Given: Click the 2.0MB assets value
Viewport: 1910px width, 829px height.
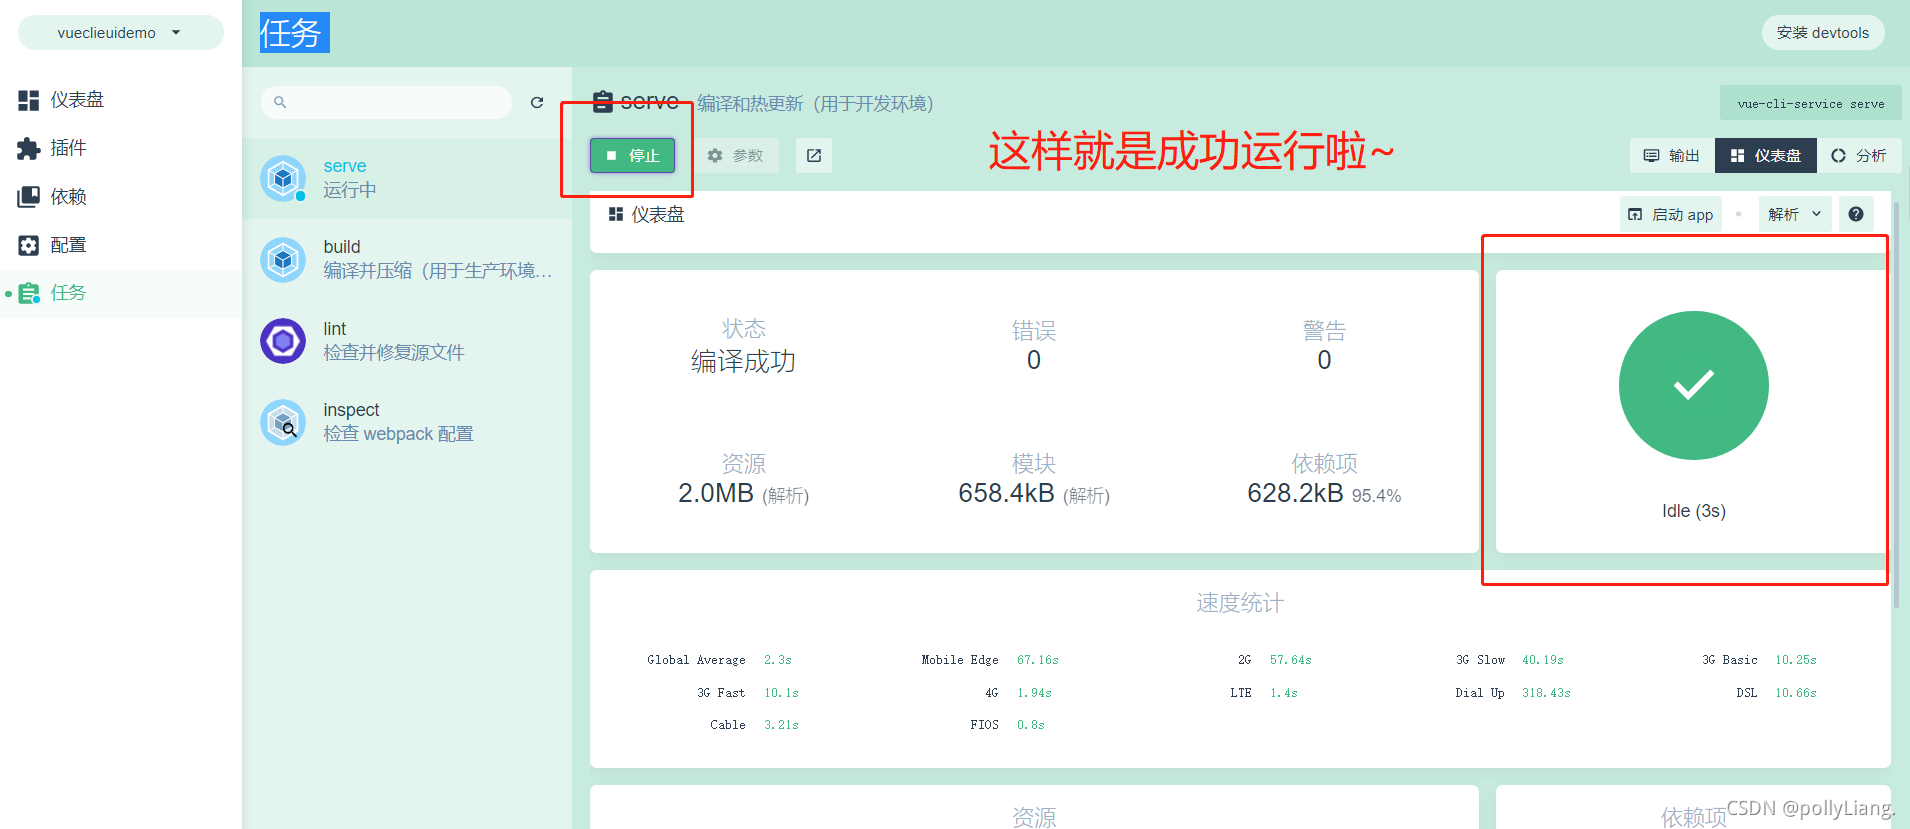Looking at the screenshot, I should [x=716, y=493].
